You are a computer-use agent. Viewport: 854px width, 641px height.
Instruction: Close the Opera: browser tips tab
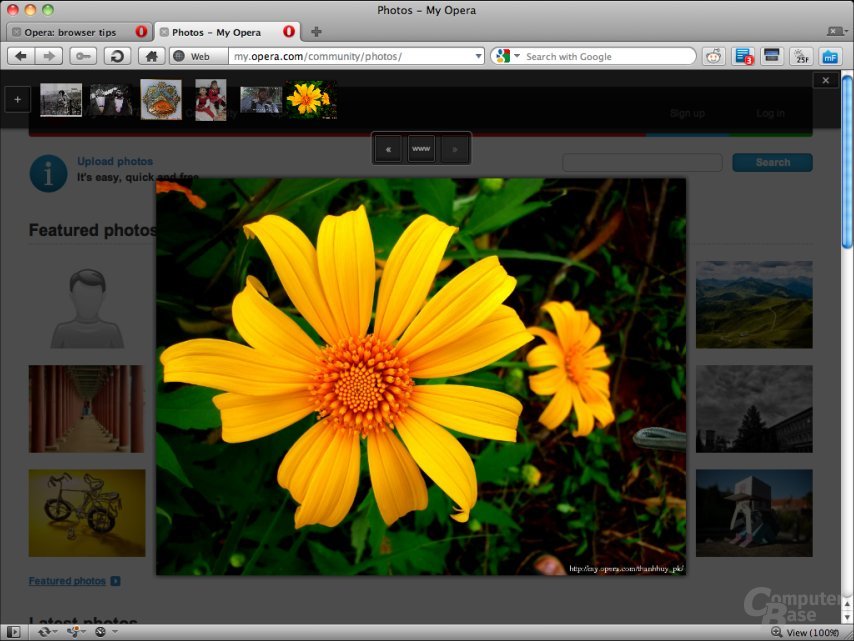pyautogui.click(x=16, y=32)
